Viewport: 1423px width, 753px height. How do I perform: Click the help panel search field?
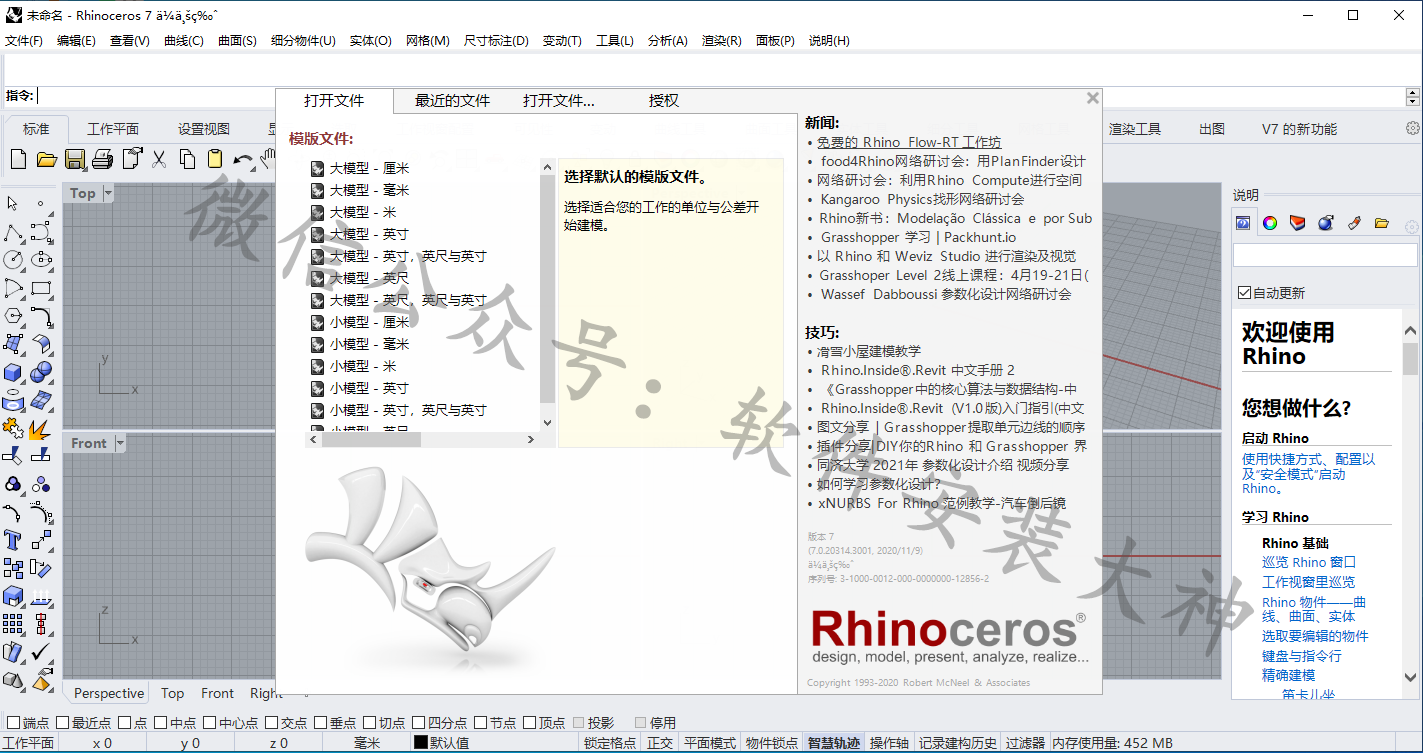point(1324,255)
